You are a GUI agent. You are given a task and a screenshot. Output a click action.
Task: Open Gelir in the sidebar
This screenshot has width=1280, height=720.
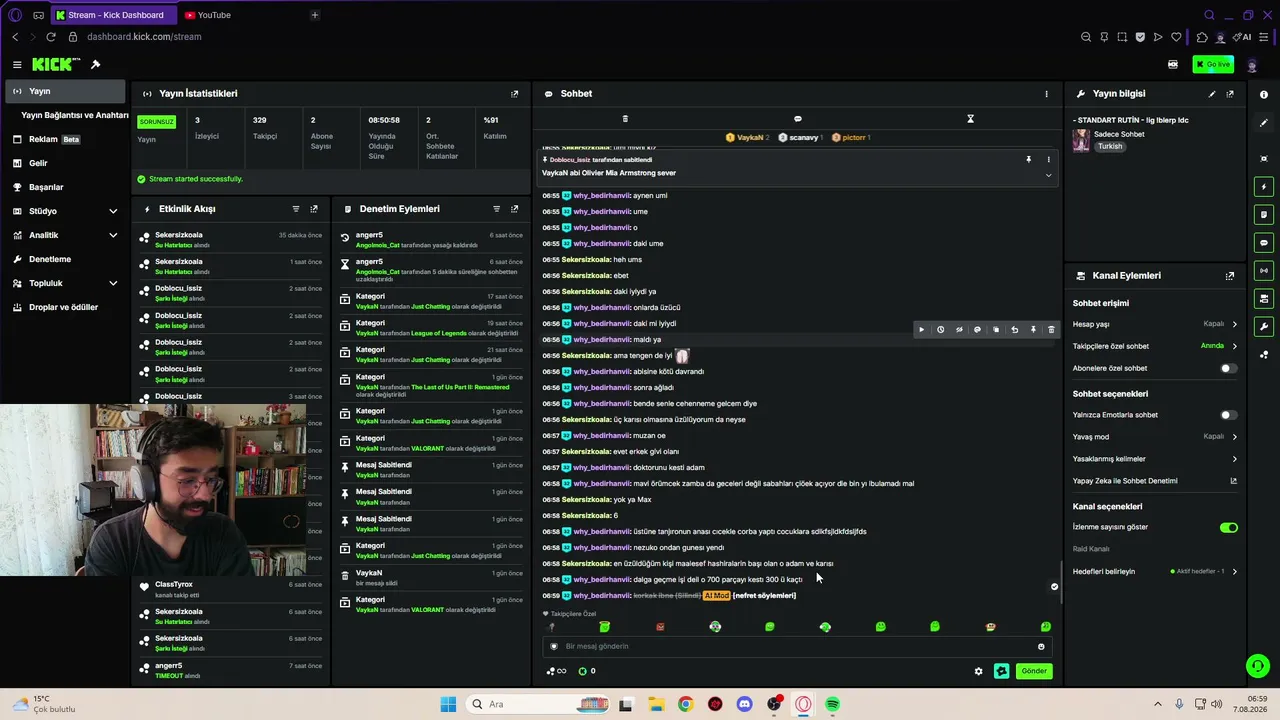pos(66,163)
